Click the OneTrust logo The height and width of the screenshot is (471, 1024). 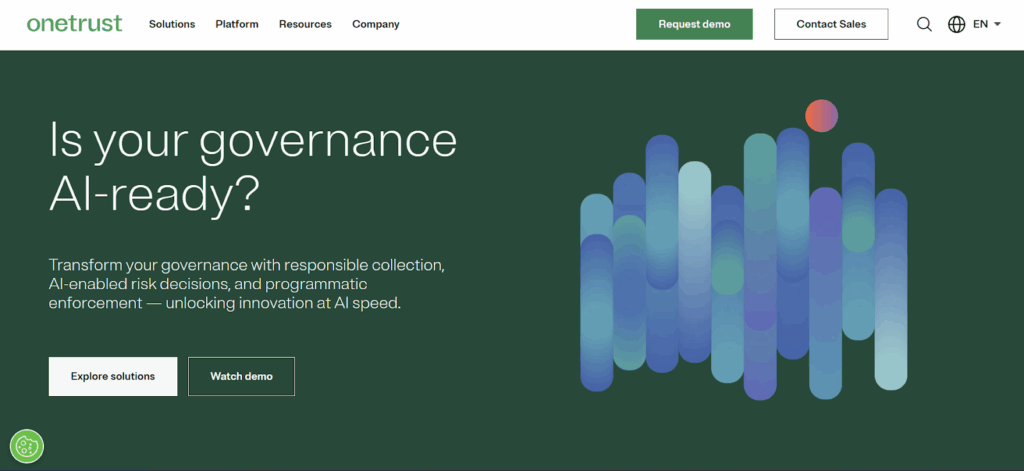pyautogui.click(x=74, y=24)
